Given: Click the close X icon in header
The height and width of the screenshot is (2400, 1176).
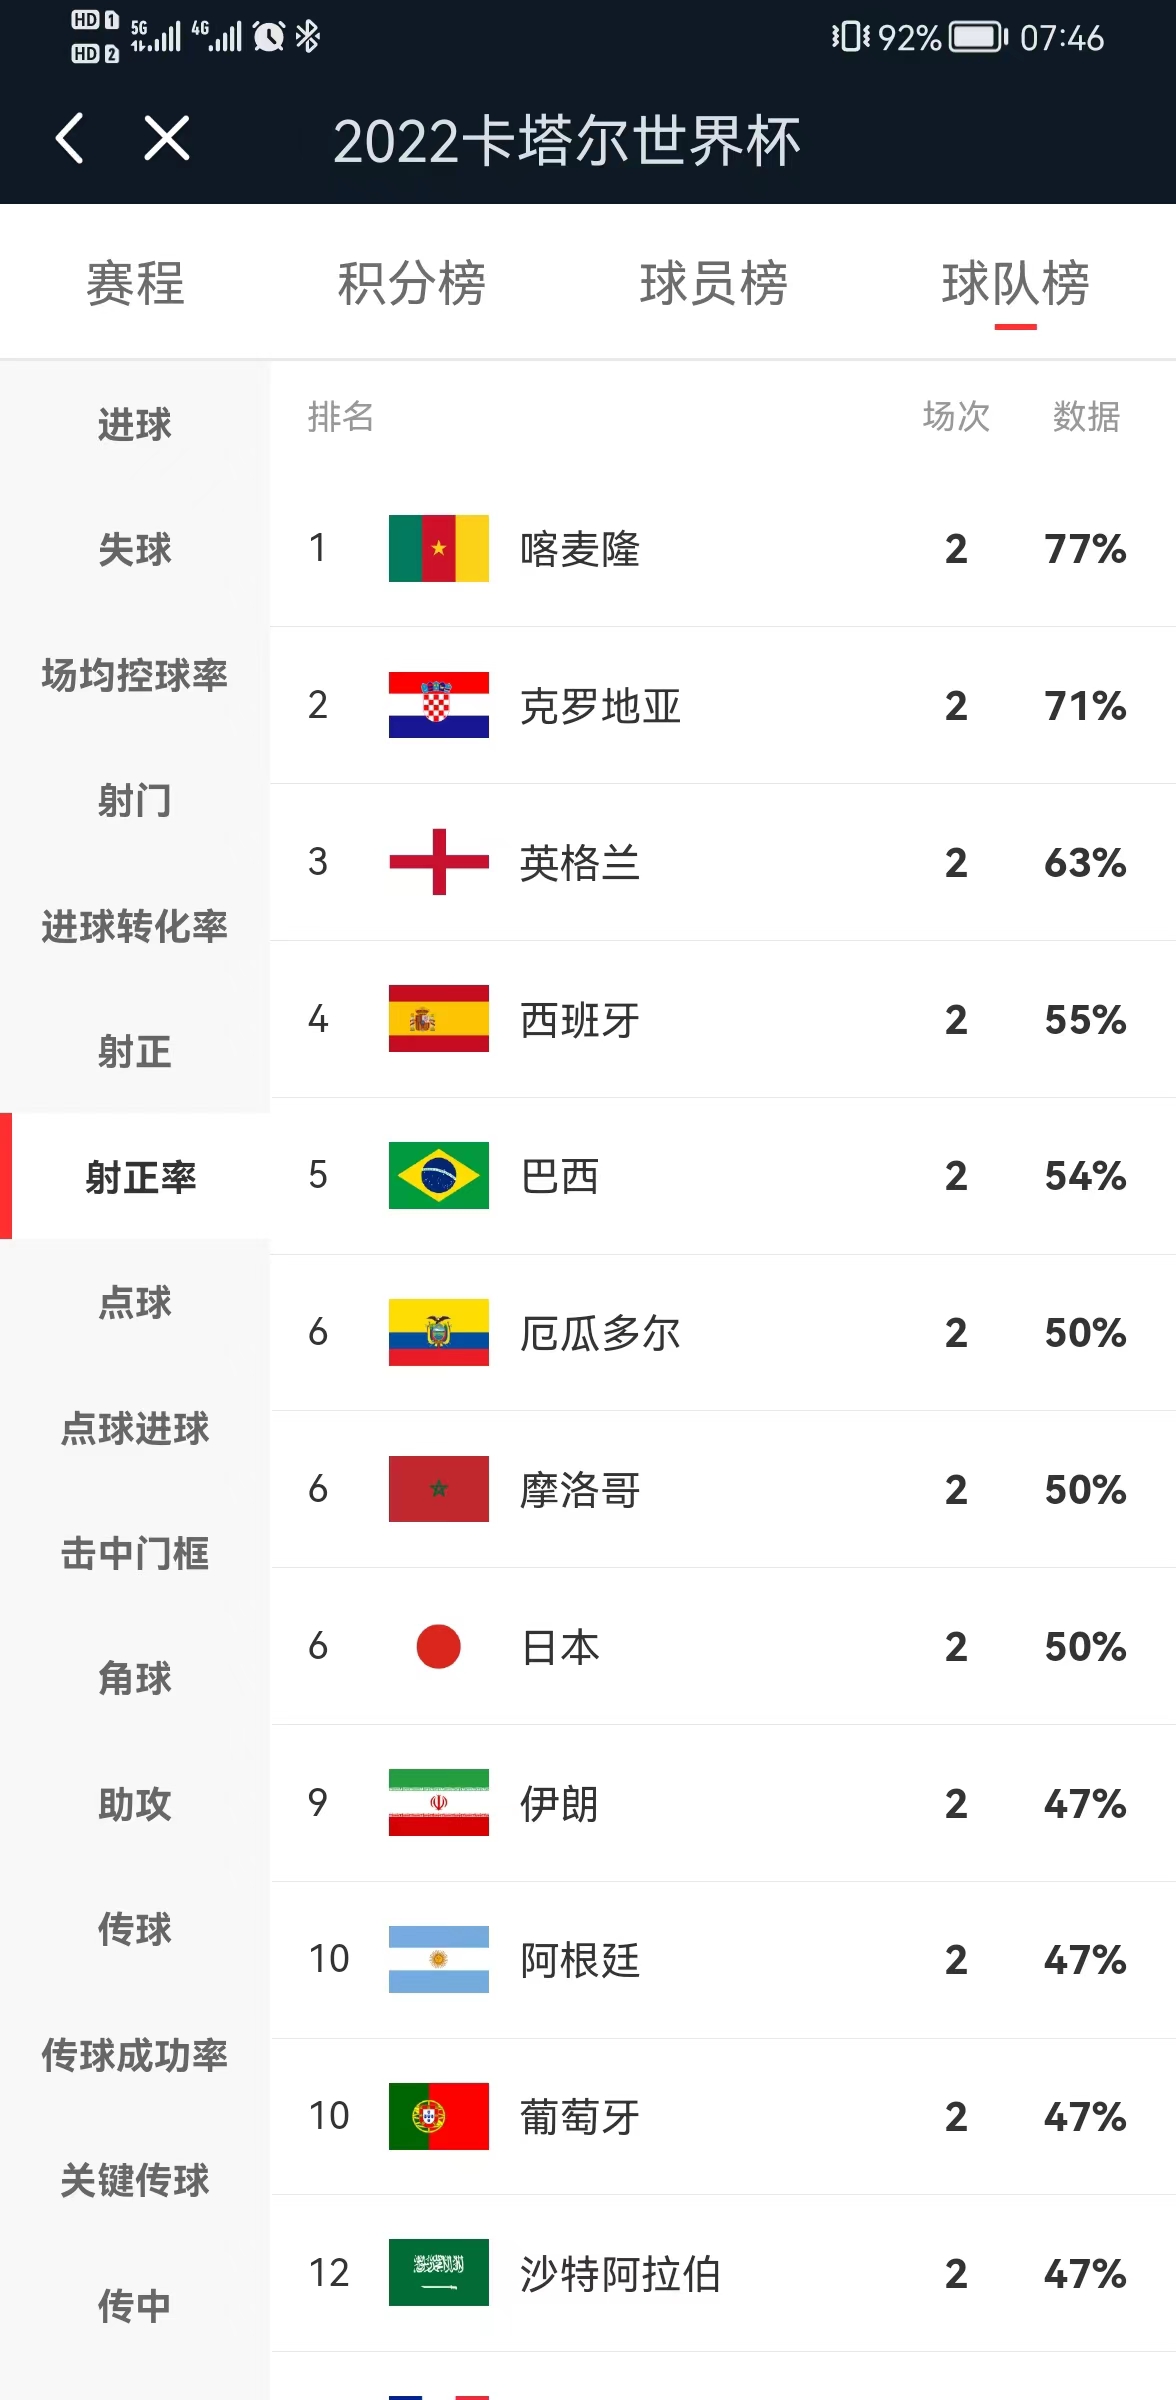Looking at the screenshot, I should [166, 139].
